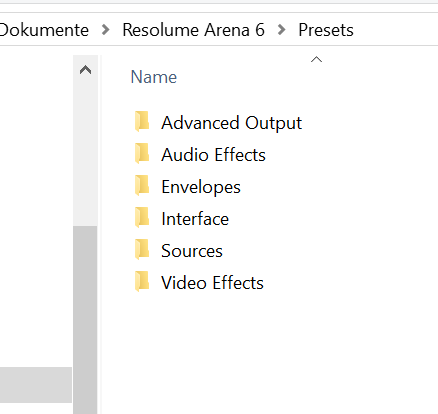Open the Audio Effects folder icon

coord(142,154)
